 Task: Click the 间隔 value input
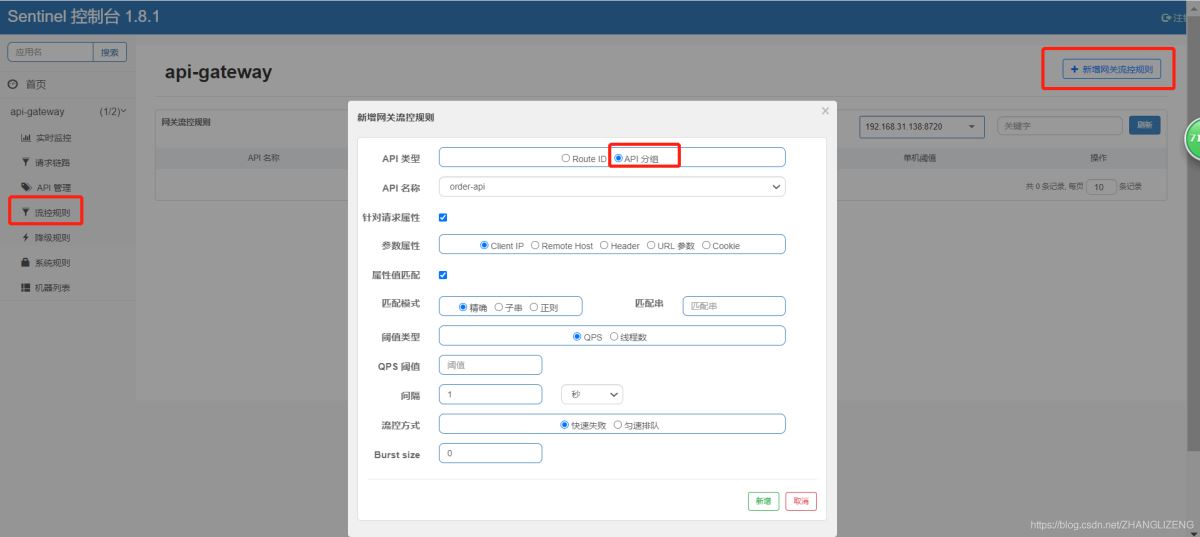pos(490,394)
